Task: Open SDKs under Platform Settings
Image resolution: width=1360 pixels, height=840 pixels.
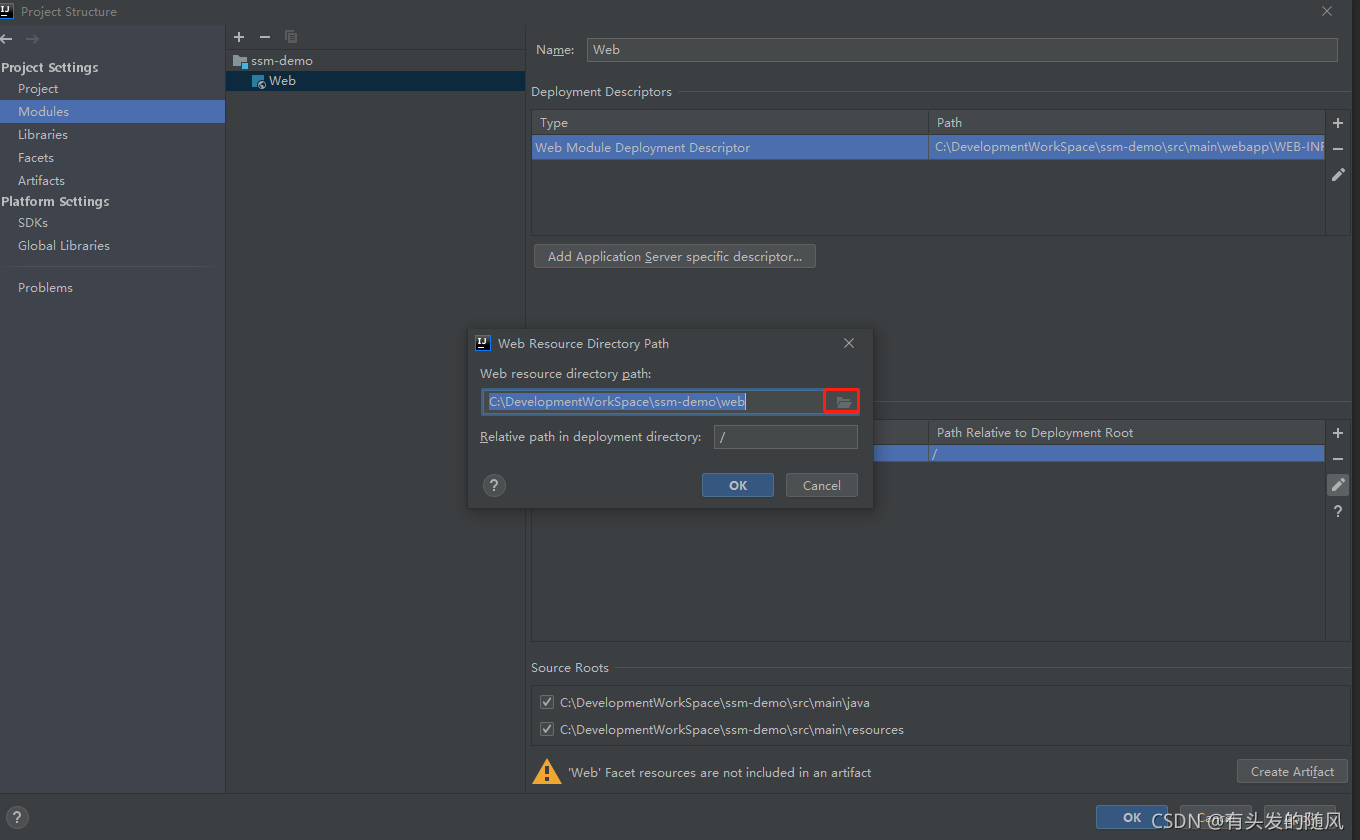Action: tap(33, 223)
